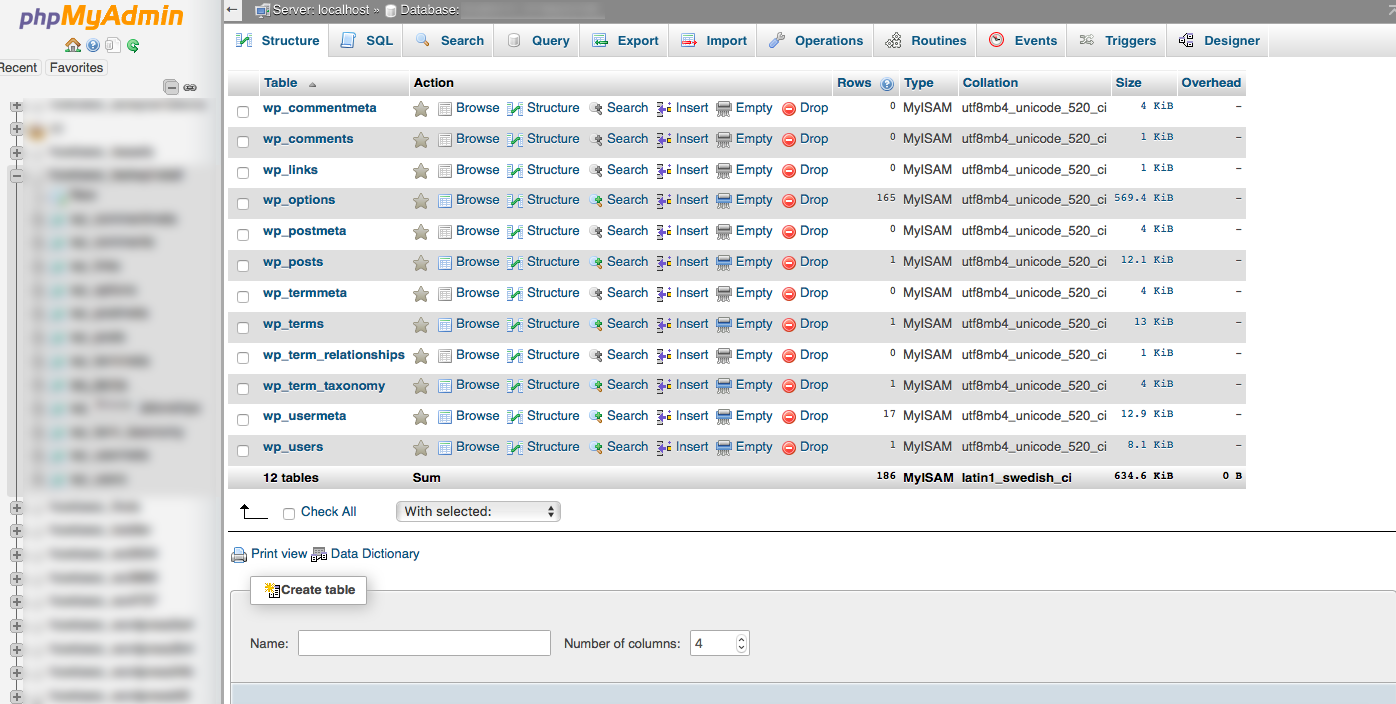Check the wp_postmeta table checkbox
This screenshot has height=704, width=1396.
[x=243, y=234]
